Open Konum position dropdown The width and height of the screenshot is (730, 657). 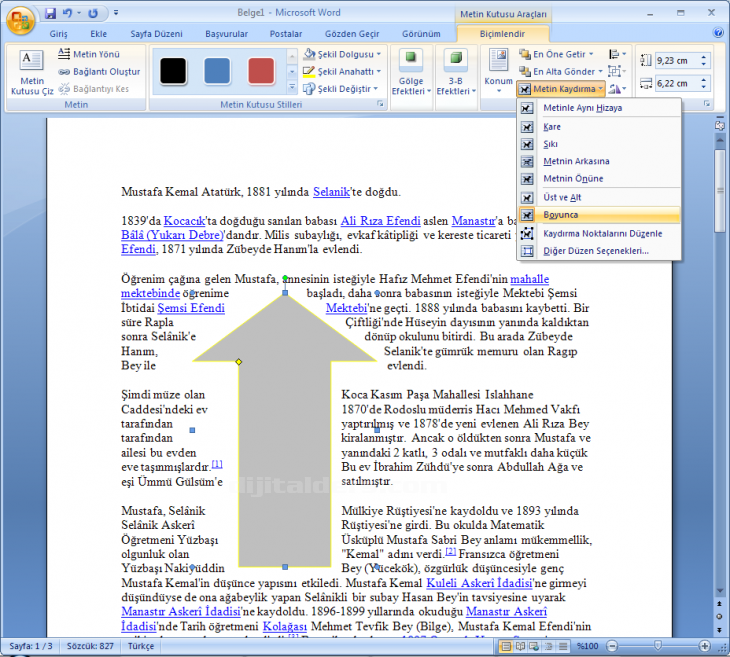(499, 71)
